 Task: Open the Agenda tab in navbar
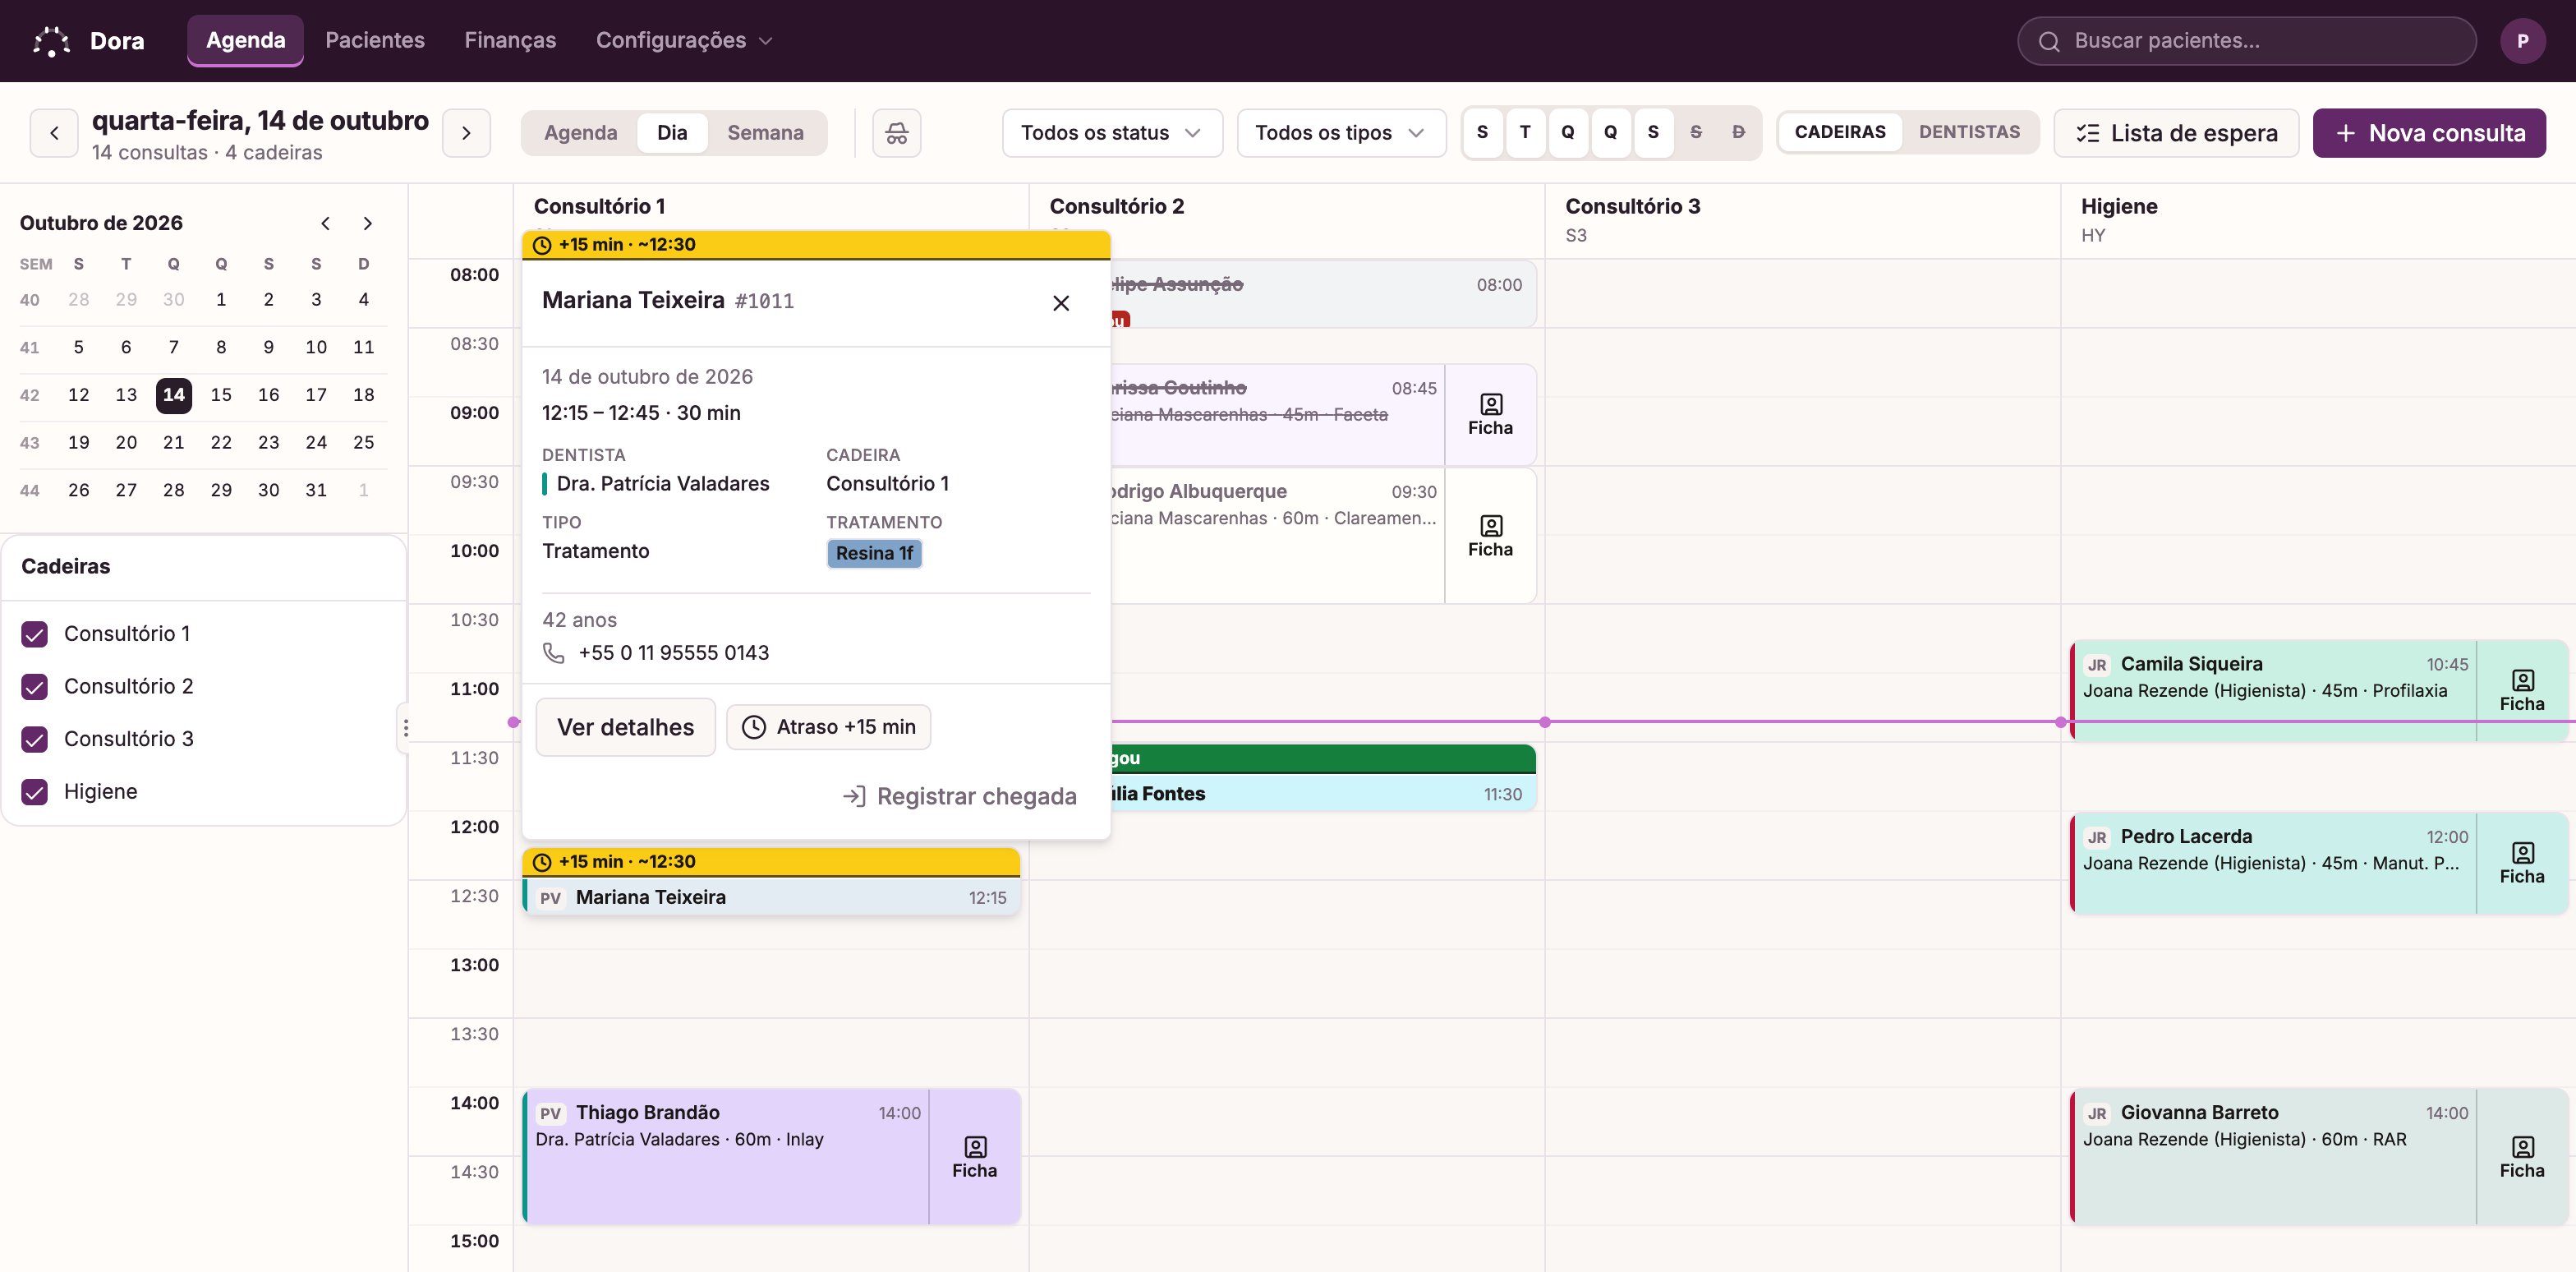point(245,41)
